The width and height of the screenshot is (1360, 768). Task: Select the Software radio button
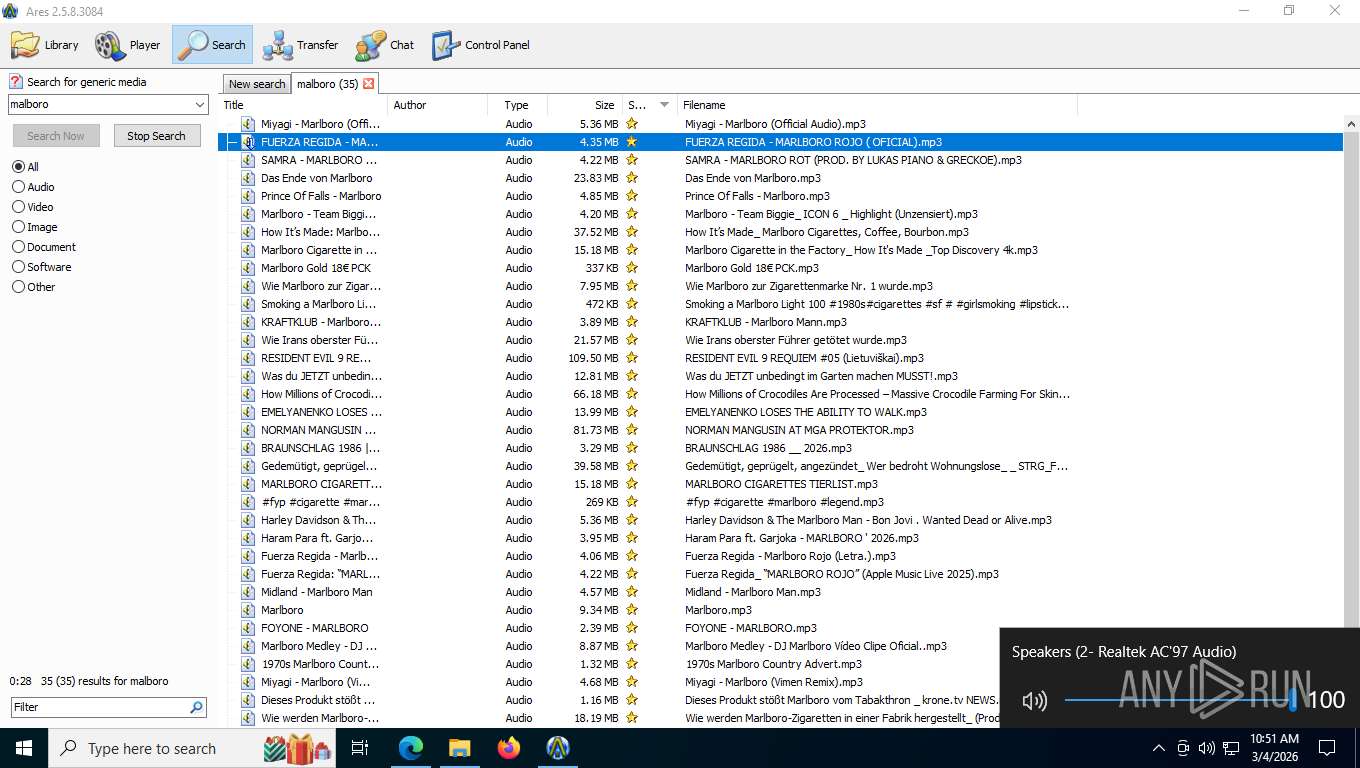pos(18,267)
